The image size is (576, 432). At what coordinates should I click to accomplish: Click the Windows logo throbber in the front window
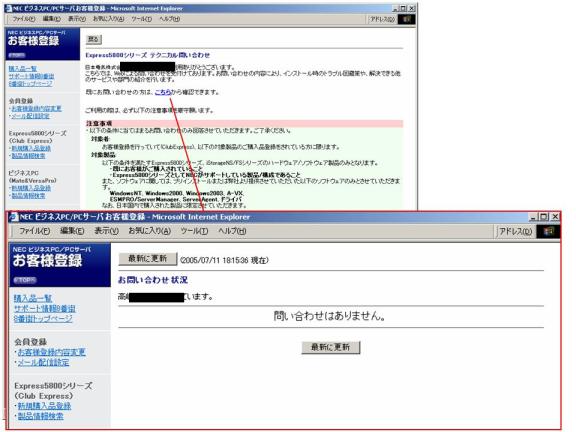click(548, 231)
